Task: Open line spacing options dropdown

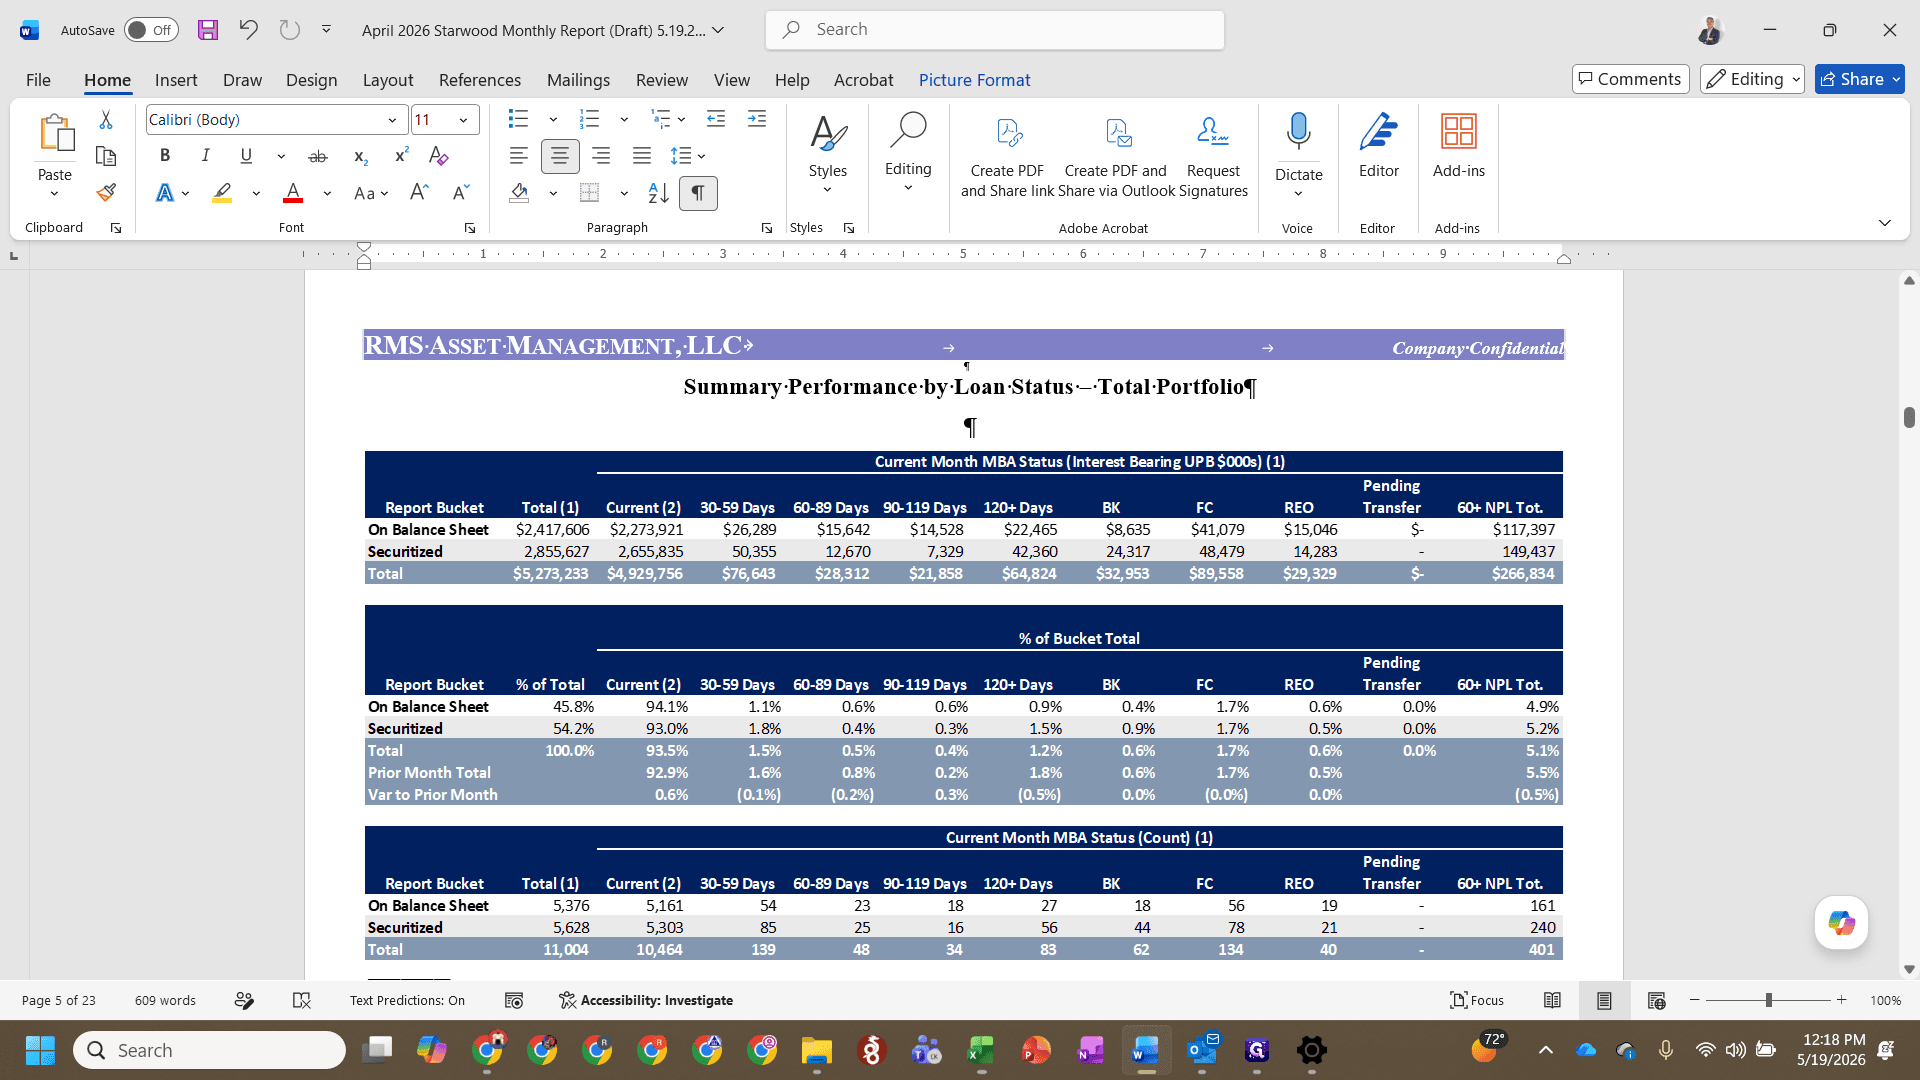Action: pyautogui.click(x=702, y=156)
